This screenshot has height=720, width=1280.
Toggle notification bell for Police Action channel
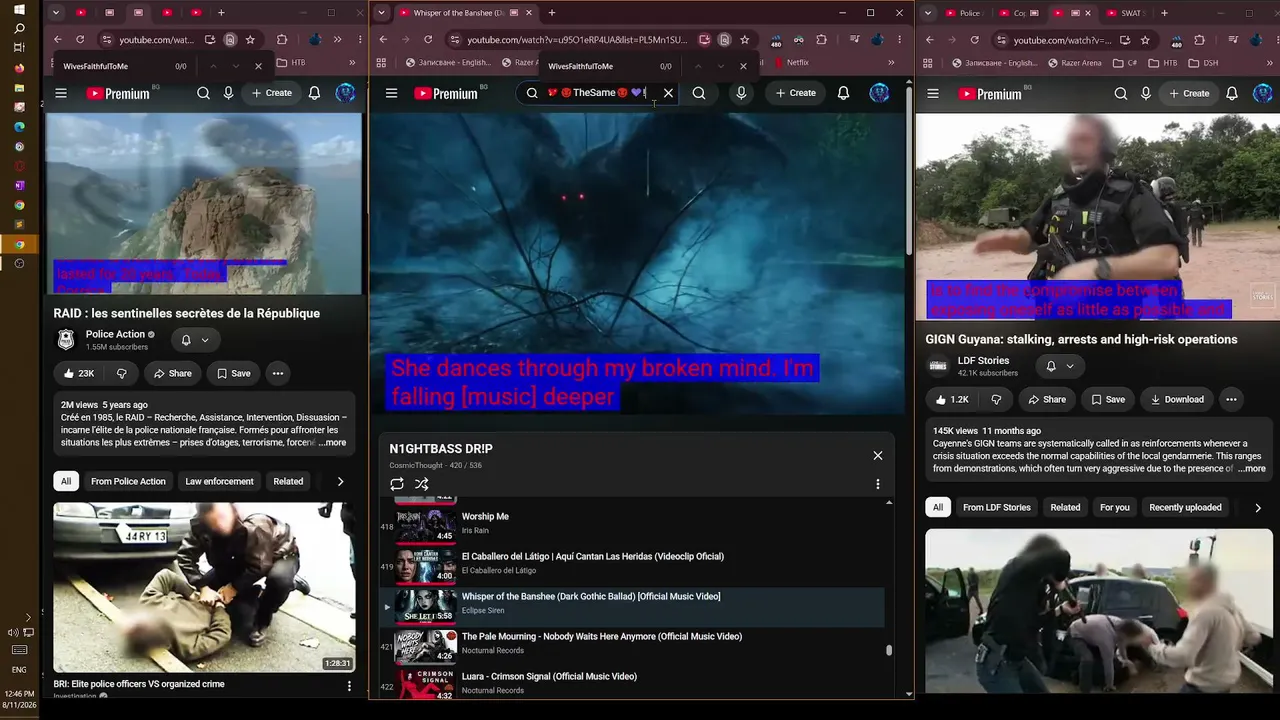point(195,340)
